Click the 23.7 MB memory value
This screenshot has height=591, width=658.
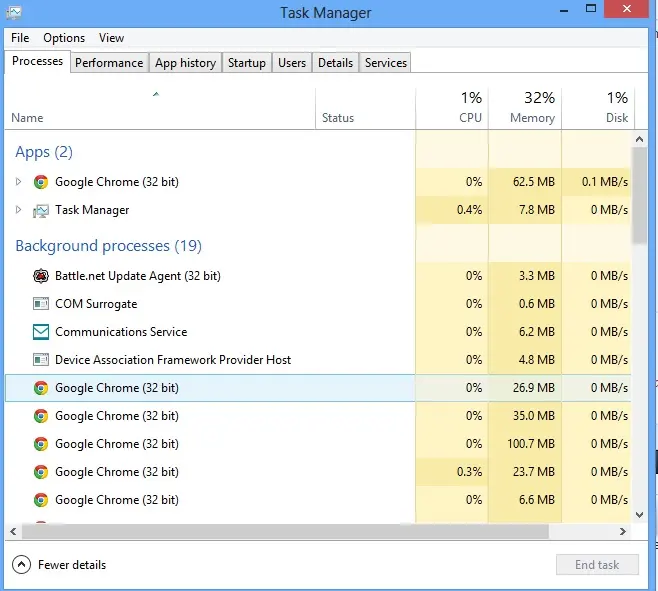click(x=534, y=472)
